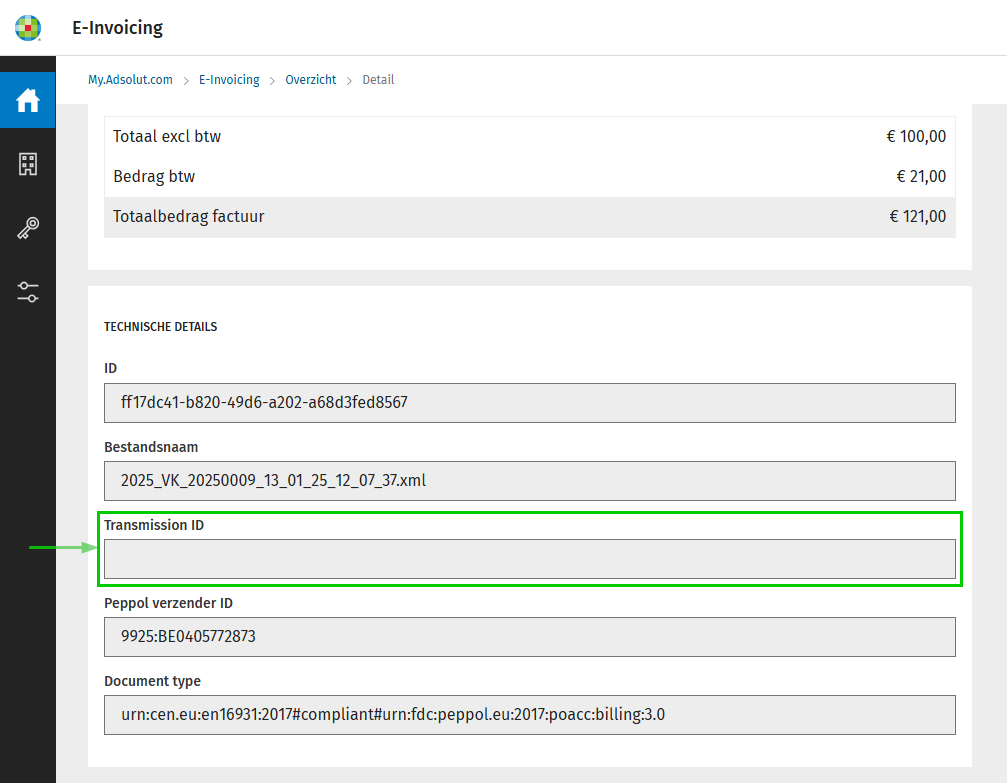The image size is (1007, 783).
Task: Click the Wolters Kluwer logo icon
Action: click(x=29, y=28)
